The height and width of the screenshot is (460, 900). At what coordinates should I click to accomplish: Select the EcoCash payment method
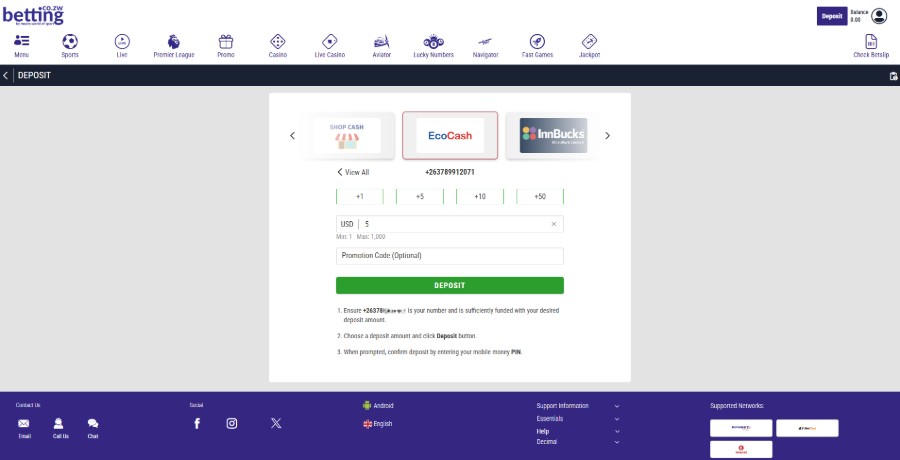(450, 136)
